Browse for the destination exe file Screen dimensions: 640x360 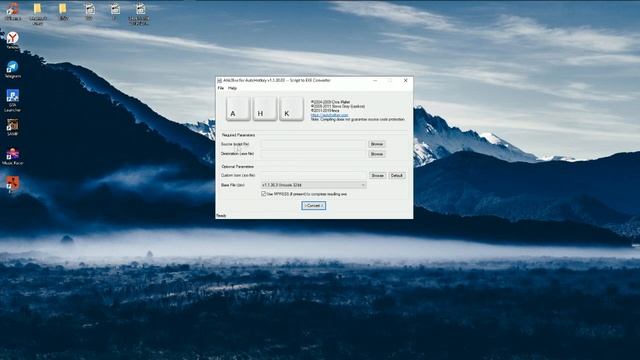tap(376, 154)
